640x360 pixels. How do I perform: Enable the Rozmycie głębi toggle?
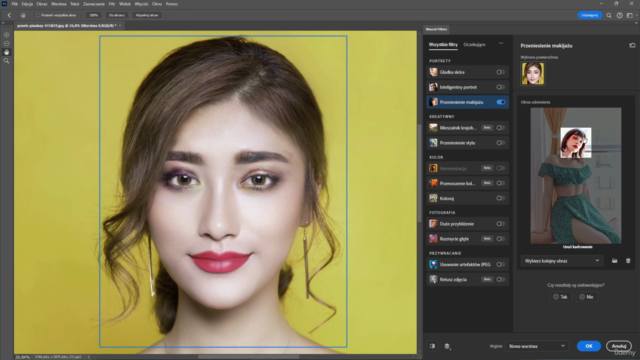(500, 239)
